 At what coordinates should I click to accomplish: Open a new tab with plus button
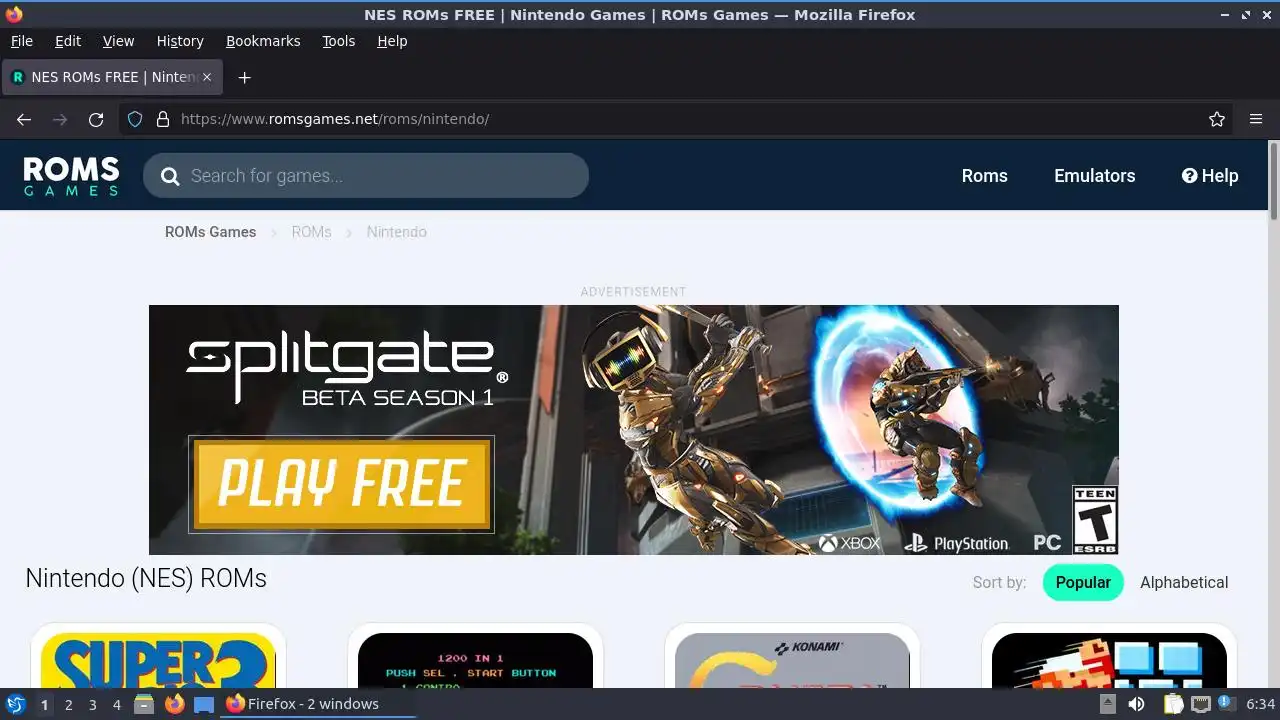(x=244, y=77)
